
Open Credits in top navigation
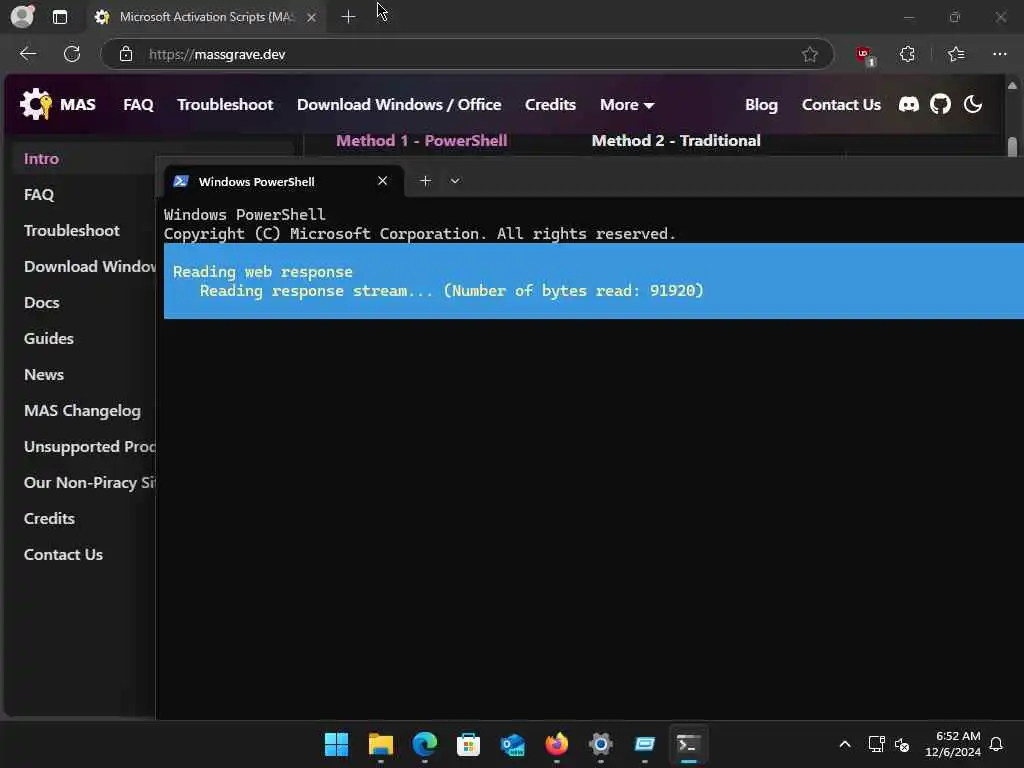point(551,104)
